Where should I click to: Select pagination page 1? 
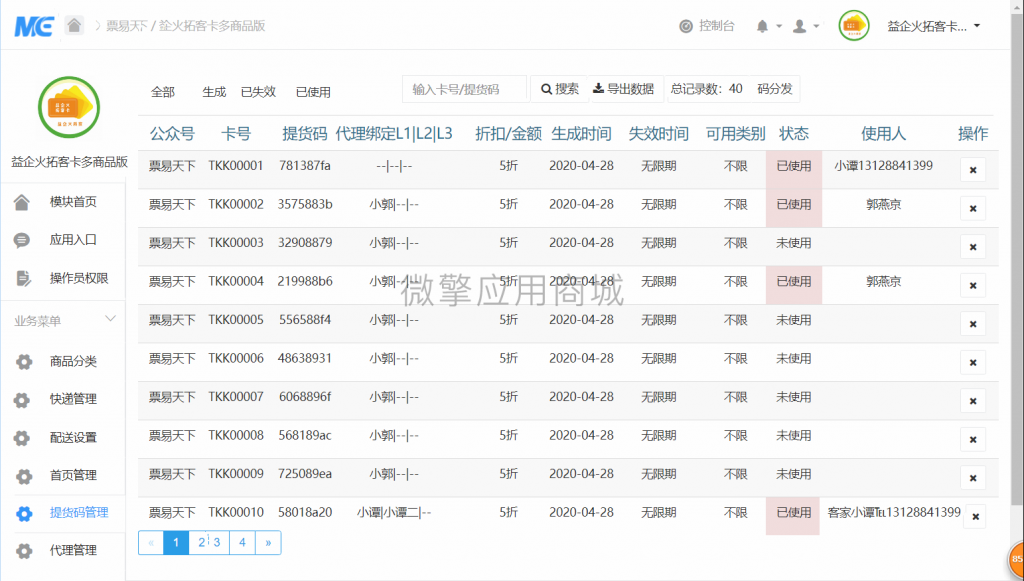pos(176,542)
